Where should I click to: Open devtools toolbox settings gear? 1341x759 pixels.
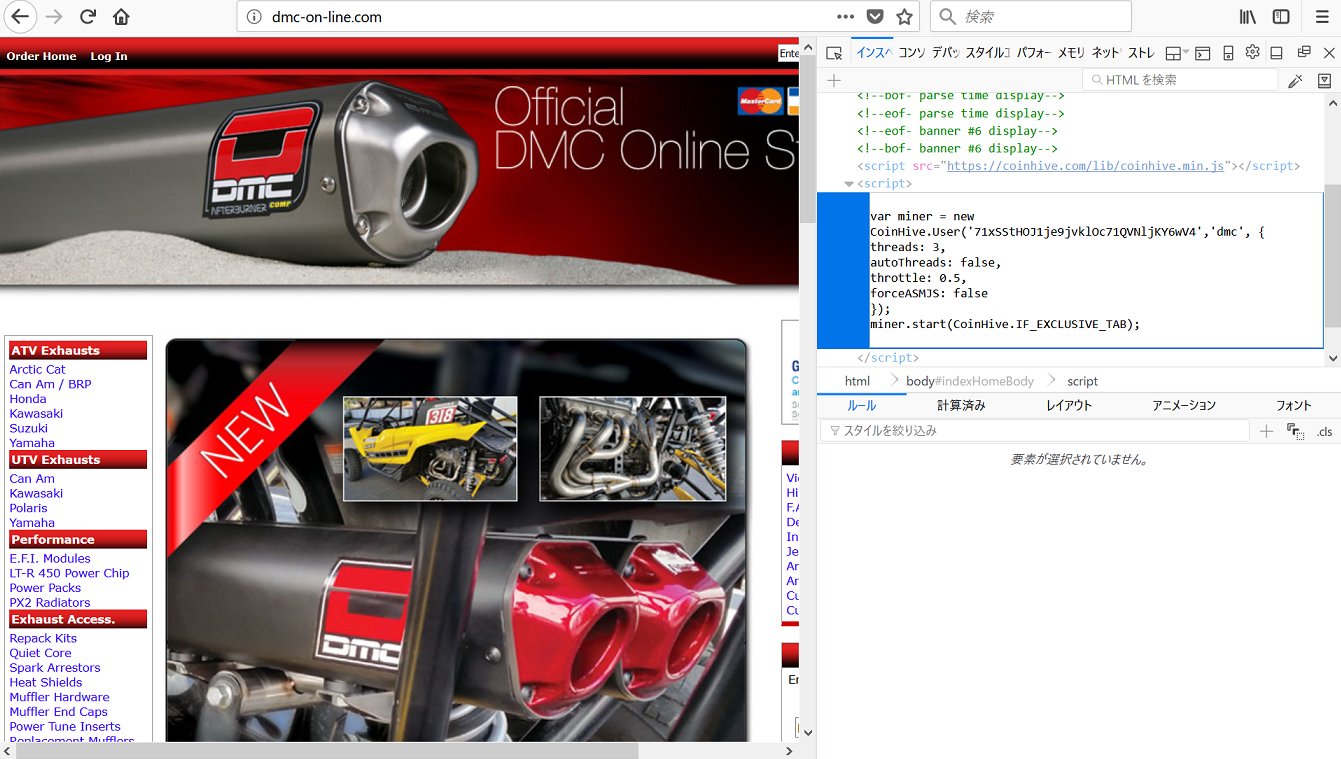[x=1252, y=53]
